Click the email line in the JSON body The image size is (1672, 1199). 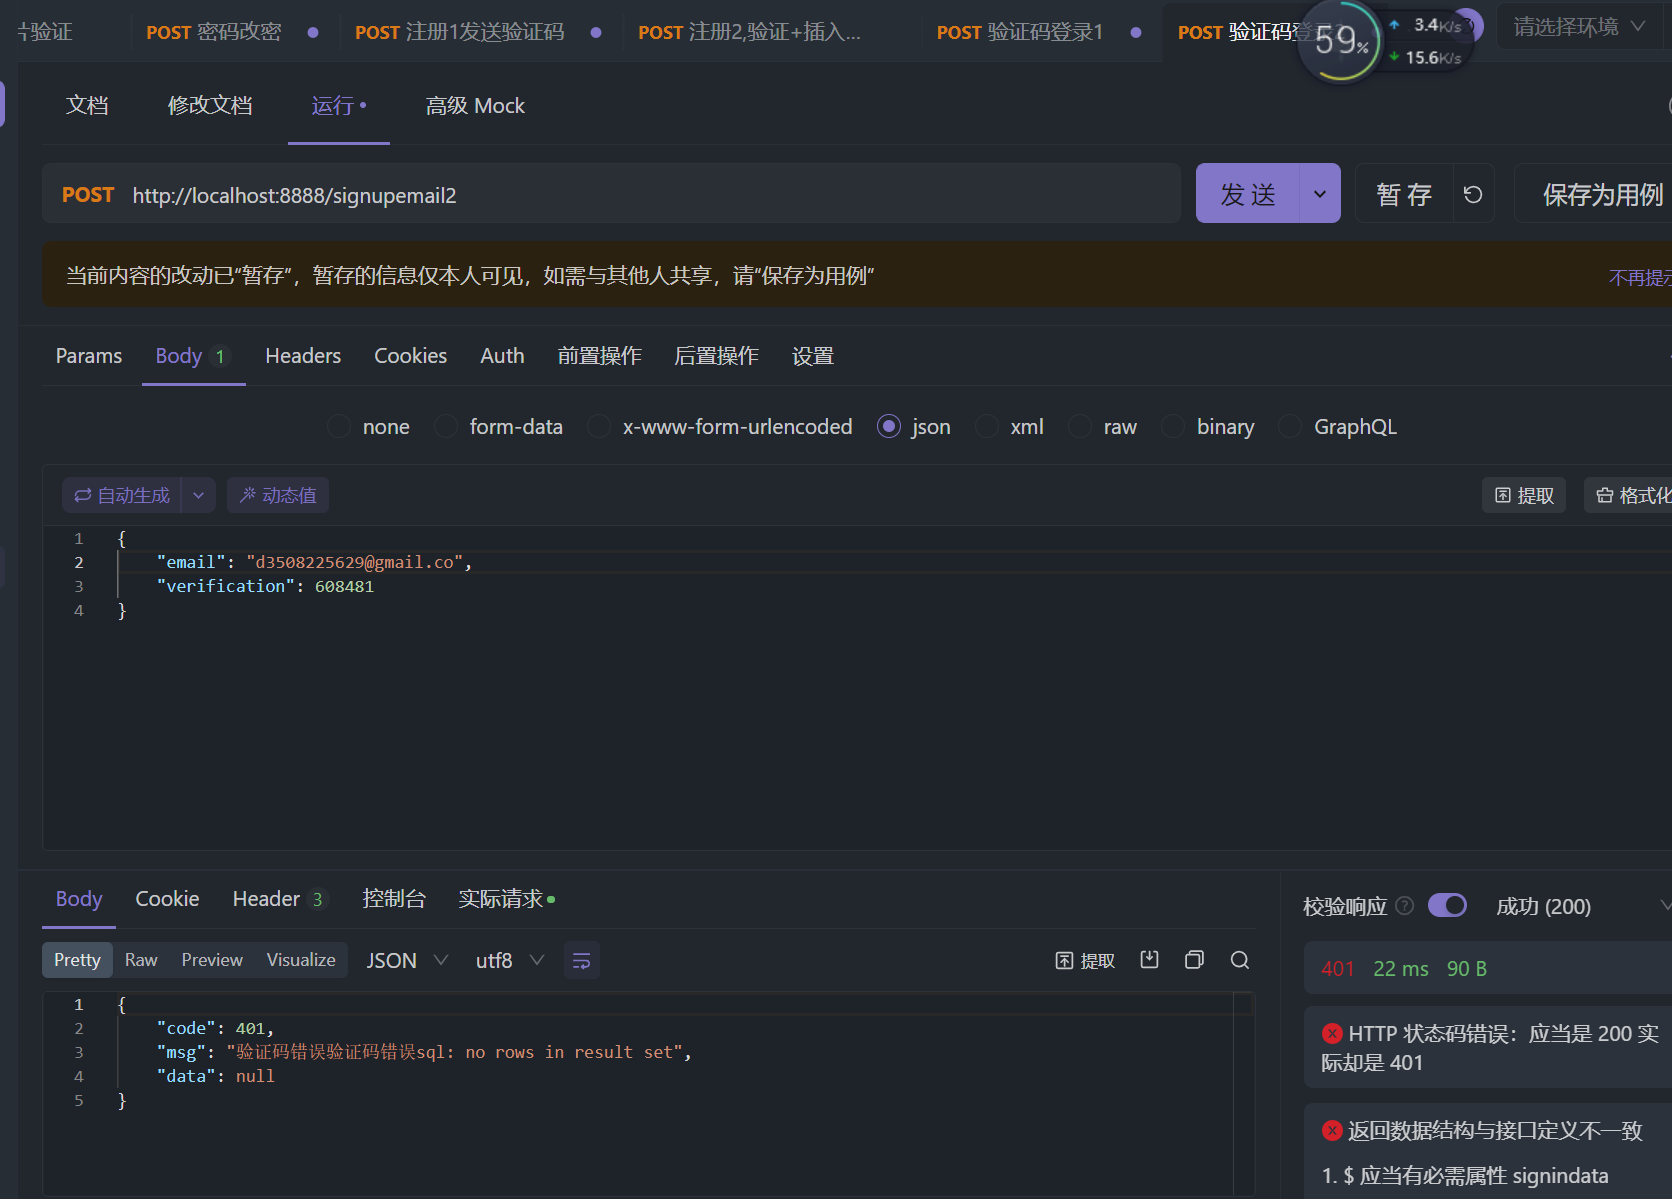314,562
